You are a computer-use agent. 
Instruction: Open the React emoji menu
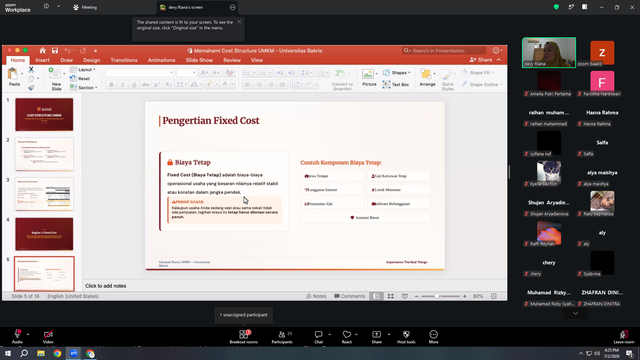(x=347, y=334)
